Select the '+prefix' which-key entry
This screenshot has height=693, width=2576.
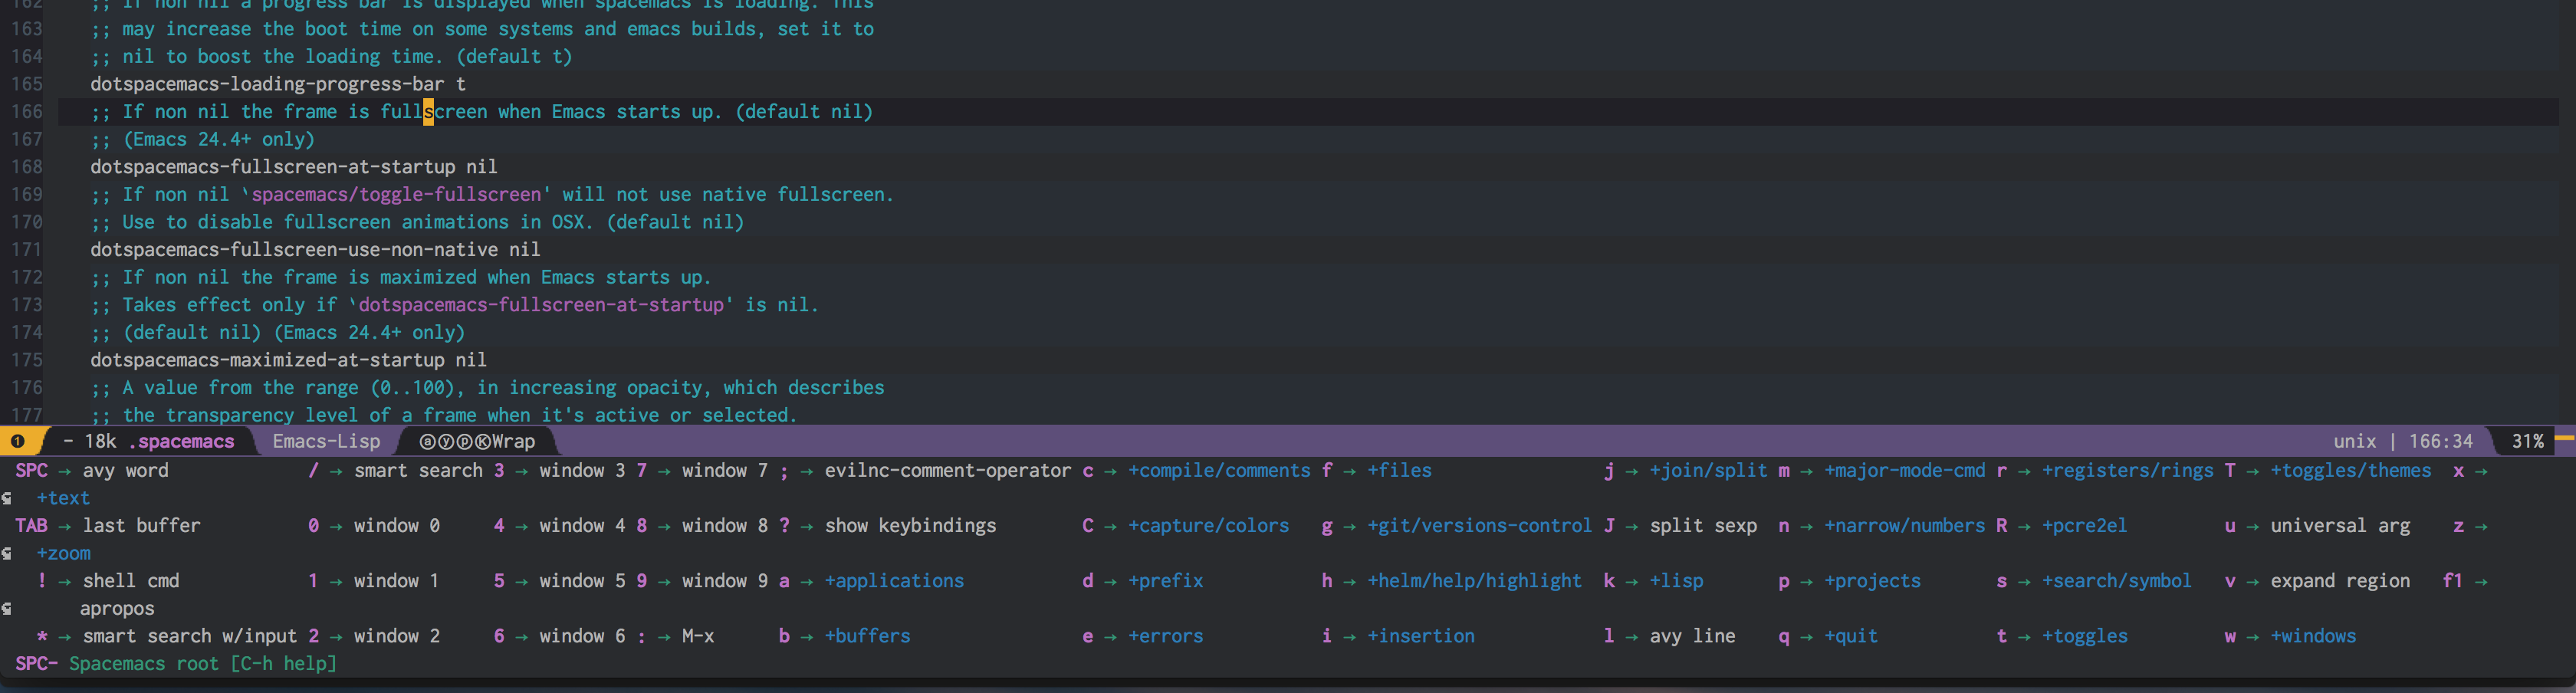[x=1165, y=580]
